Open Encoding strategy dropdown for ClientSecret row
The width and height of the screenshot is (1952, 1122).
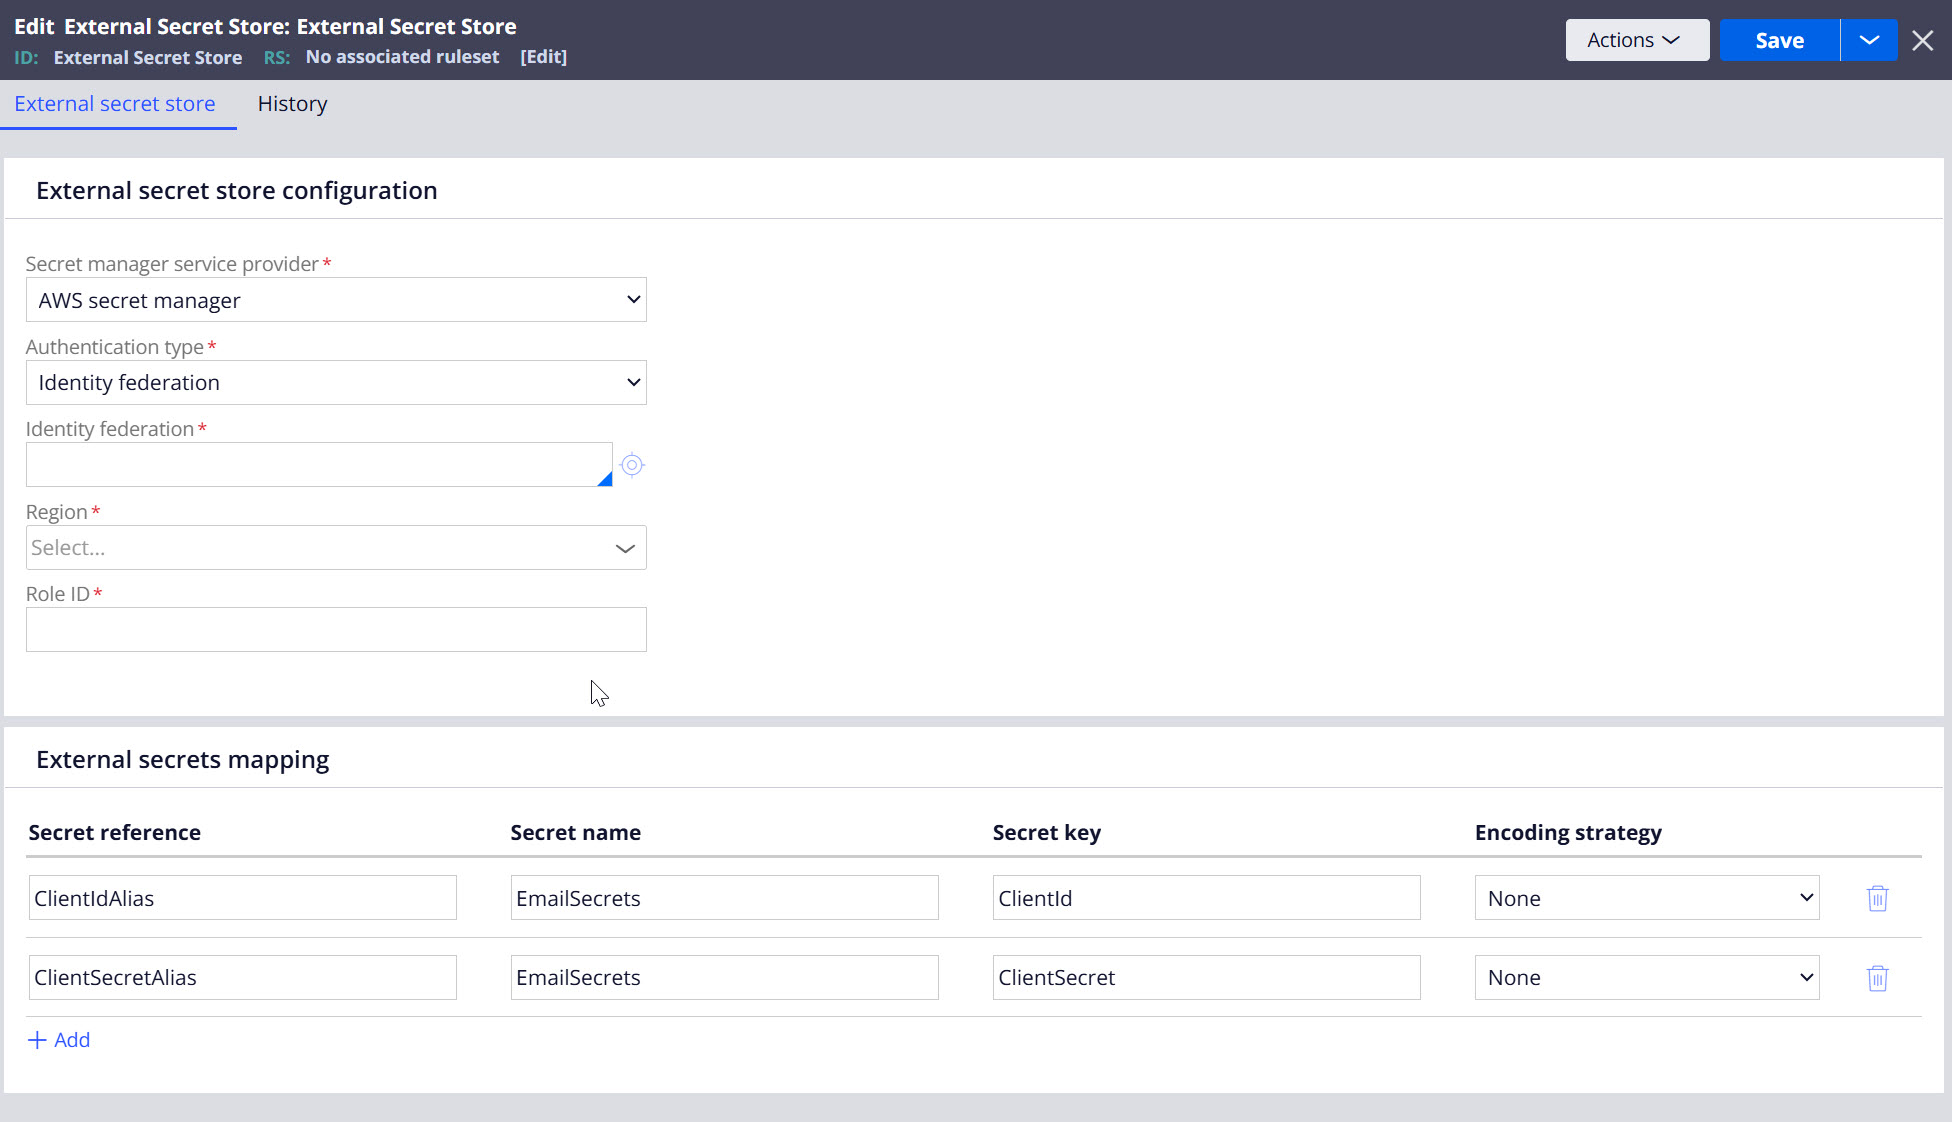1646,978
